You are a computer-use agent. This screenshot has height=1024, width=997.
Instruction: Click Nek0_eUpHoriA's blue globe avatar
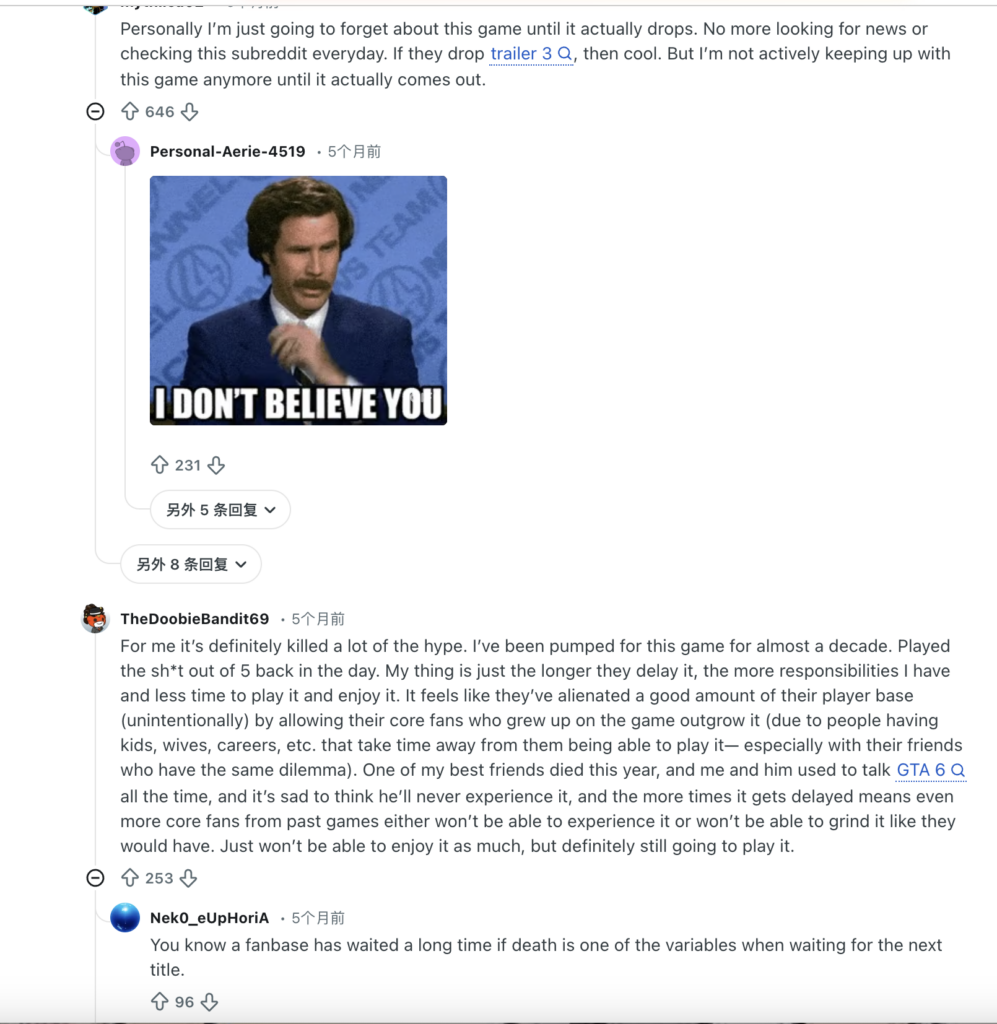click(125, 917)
